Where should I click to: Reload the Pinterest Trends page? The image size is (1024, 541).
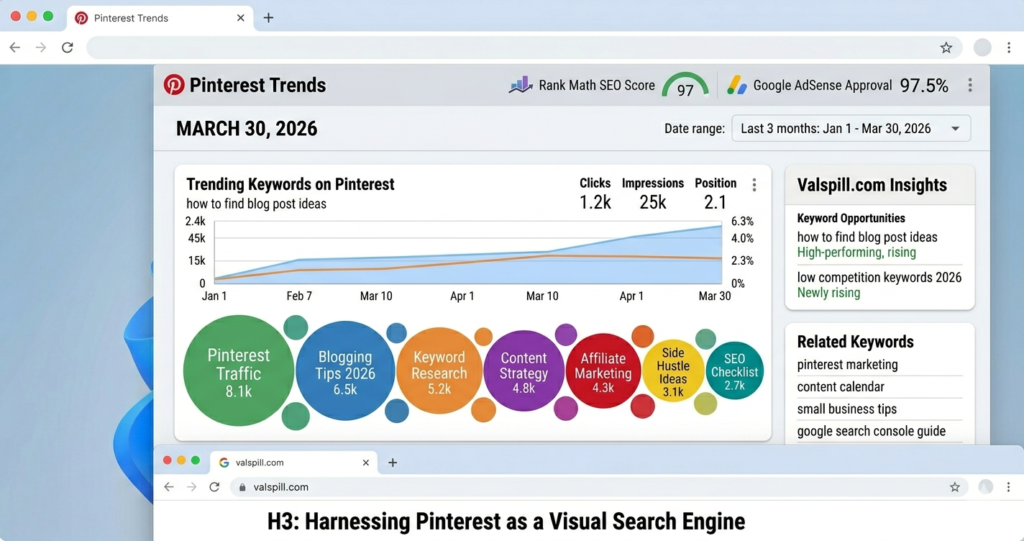(x=67, y=48)
